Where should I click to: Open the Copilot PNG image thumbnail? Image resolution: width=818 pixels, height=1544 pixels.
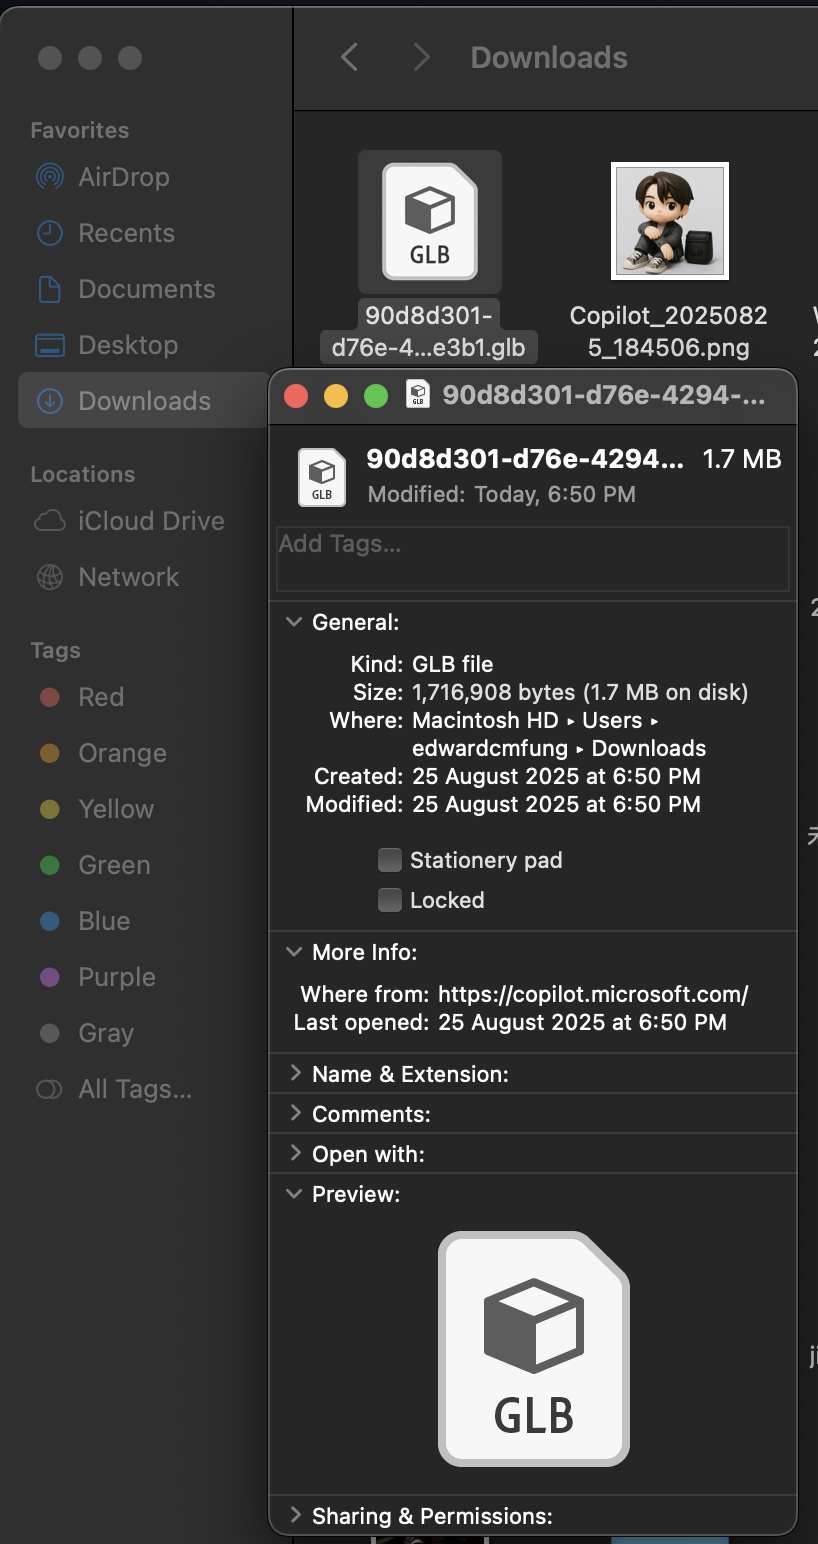point(669,221)
